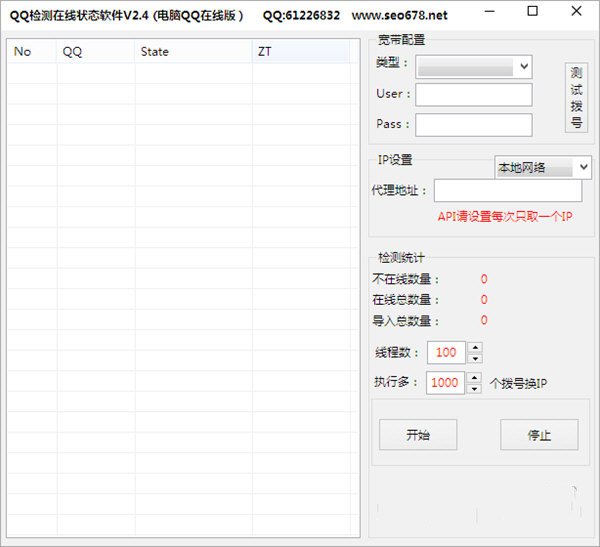Maximize the QQ detection window
This screenshot has width=600, height=547.
pos(532,12)
